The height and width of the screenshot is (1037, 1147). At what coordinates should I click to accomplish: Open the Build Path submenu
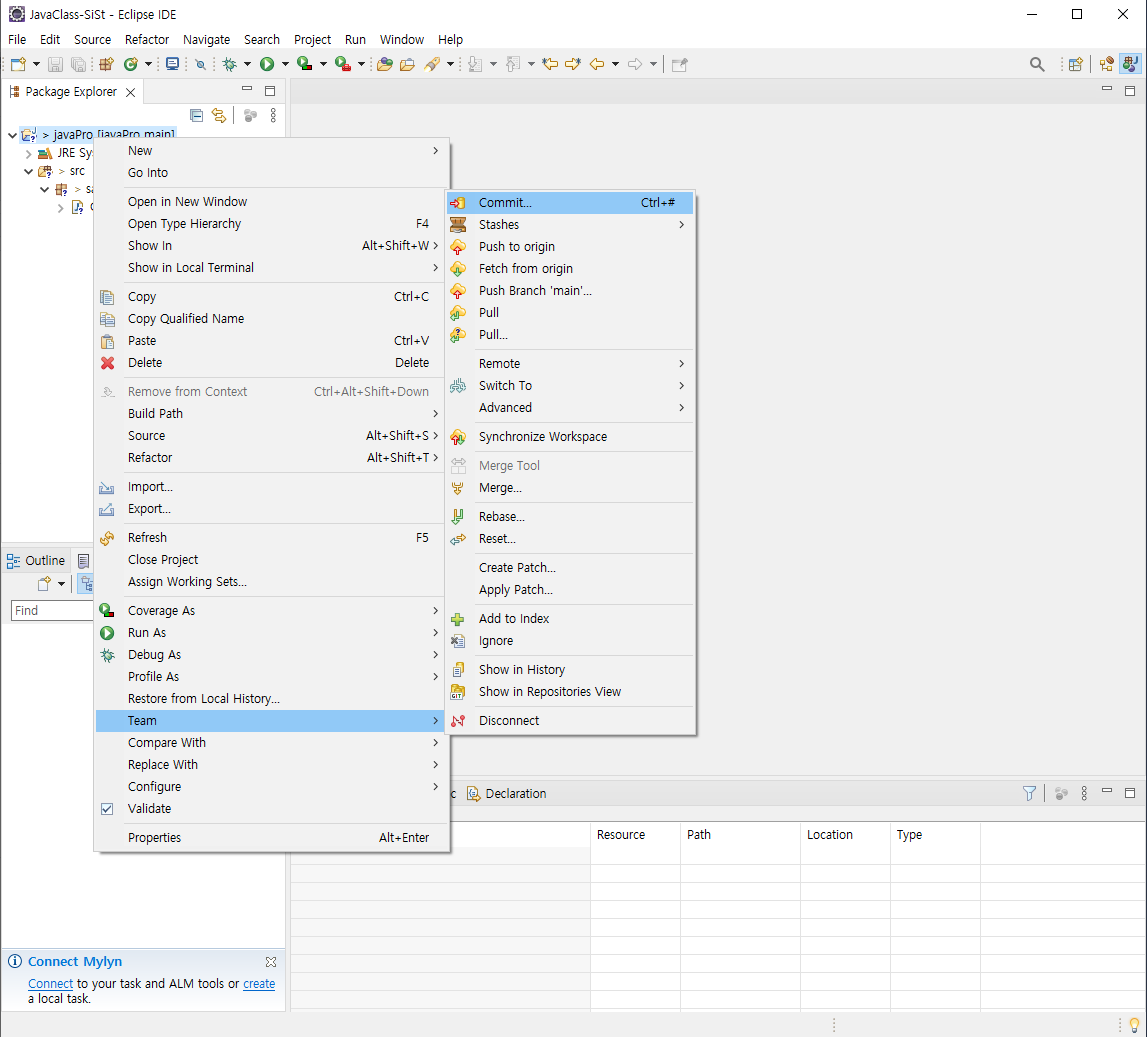tap(271, 413)
